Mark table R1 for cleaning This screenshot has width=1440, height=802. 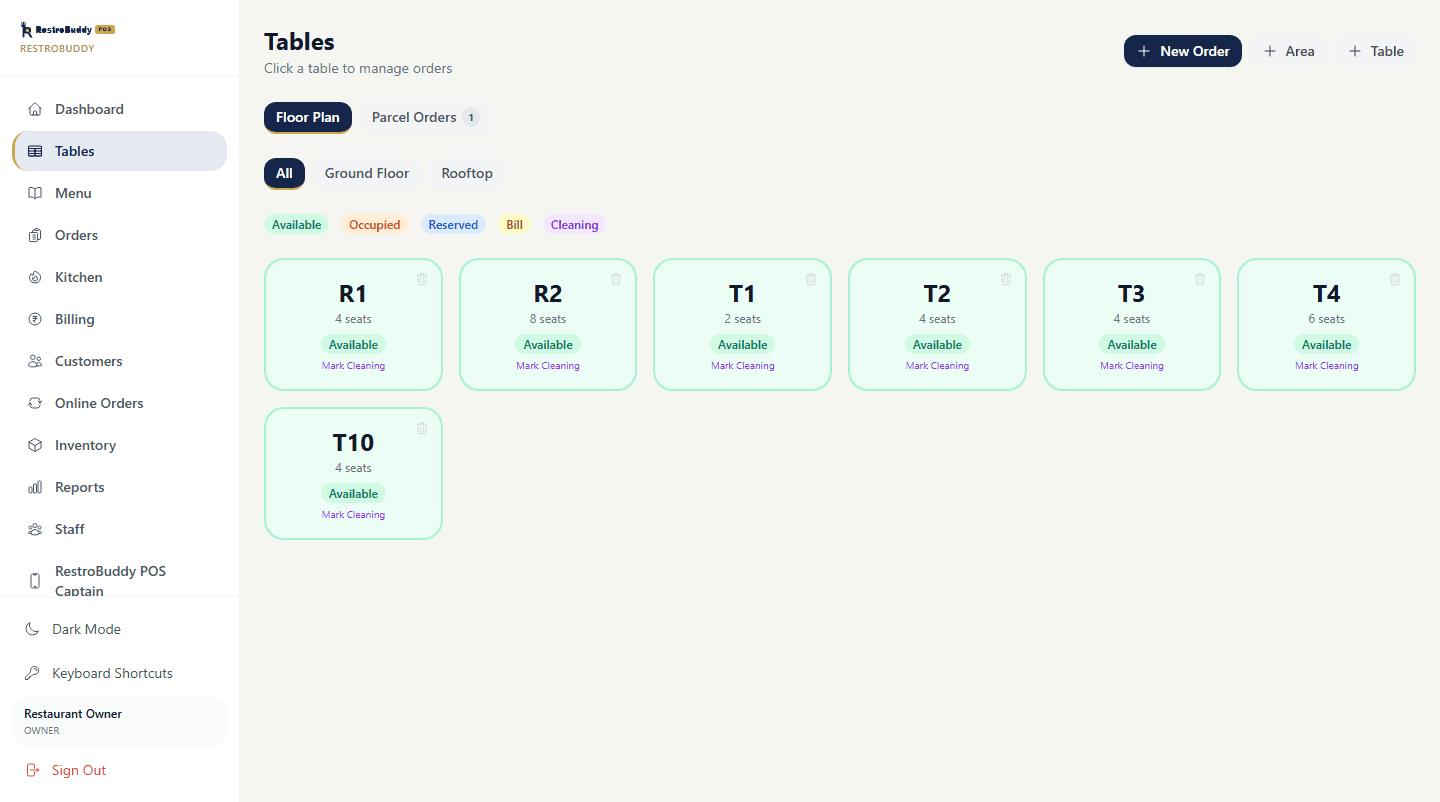(353, 366)
